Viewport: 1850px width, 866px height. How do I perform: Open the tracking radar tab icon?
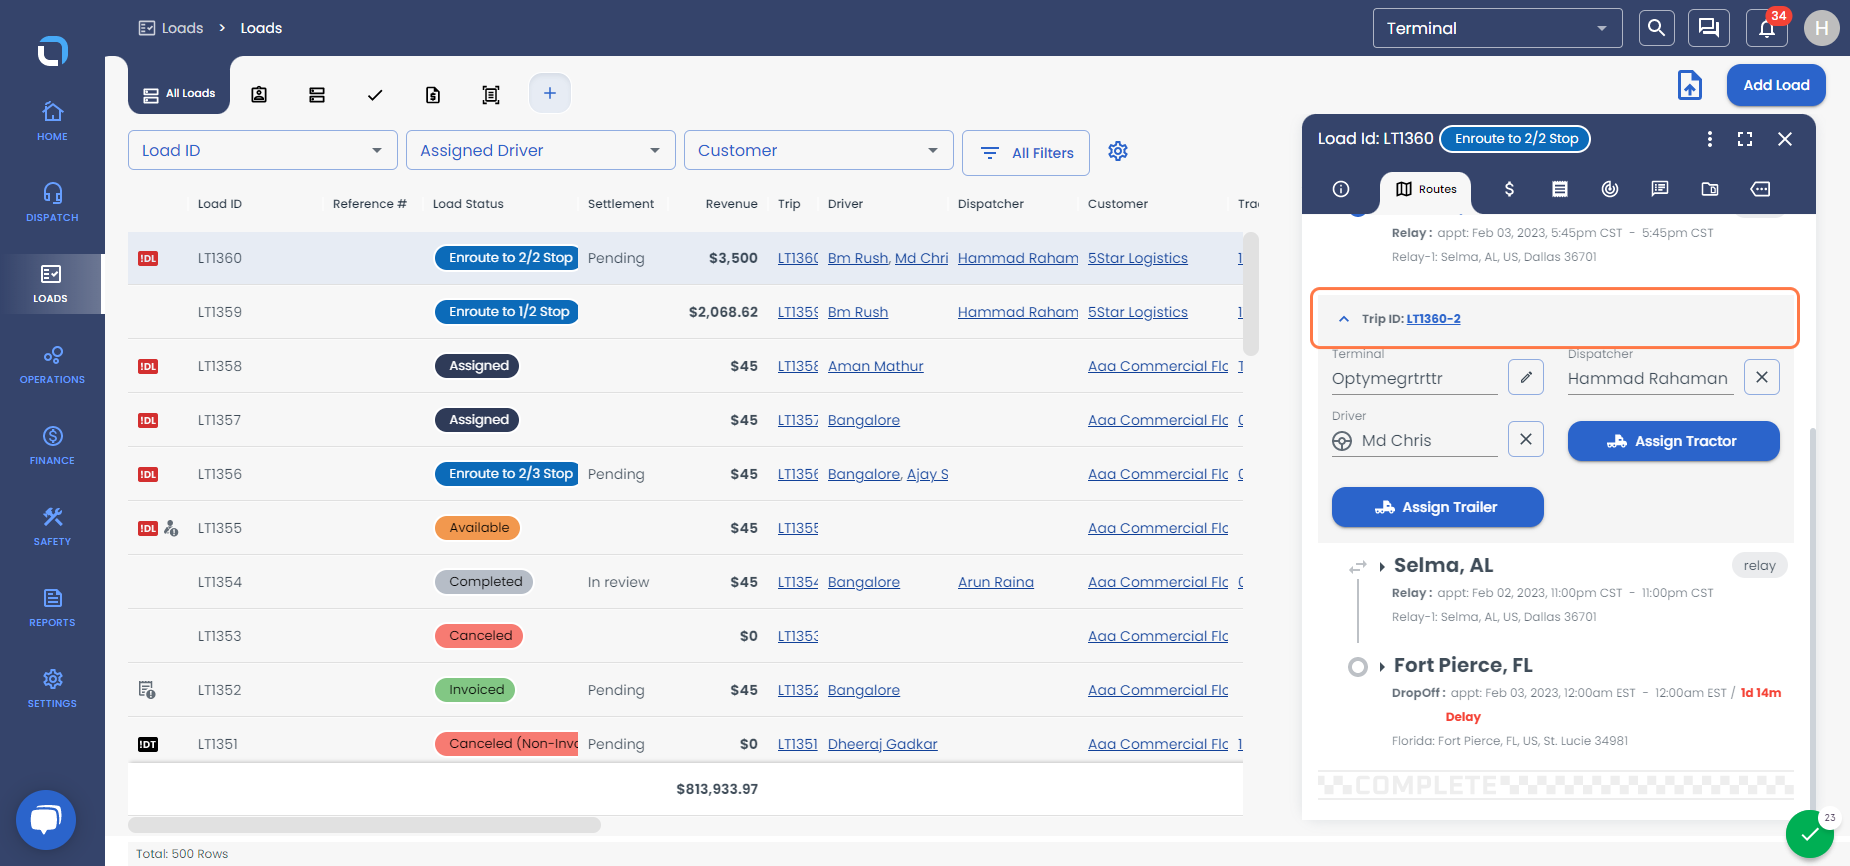coord(1610,189)
